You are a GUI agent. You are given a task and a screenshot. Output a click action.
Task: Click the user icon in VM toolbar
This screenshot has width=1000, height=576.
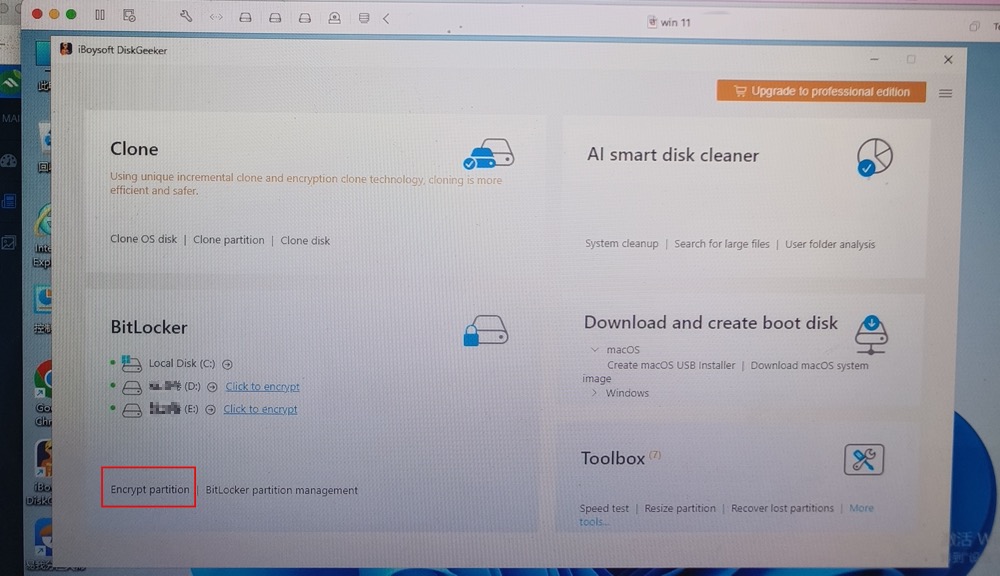click(x=334, y=18)
